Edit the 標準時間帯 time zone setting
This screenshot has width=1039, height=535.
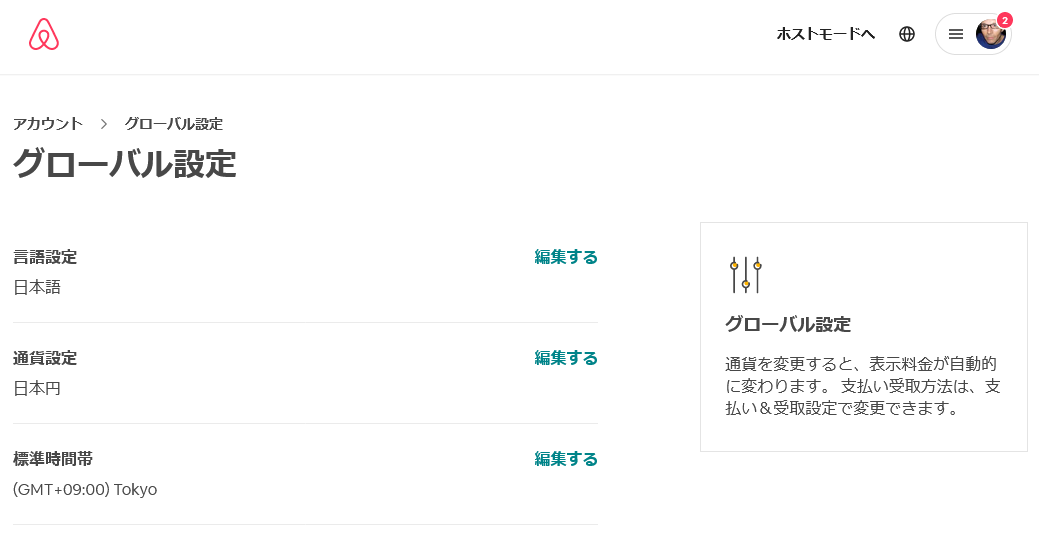coord(566,459)
